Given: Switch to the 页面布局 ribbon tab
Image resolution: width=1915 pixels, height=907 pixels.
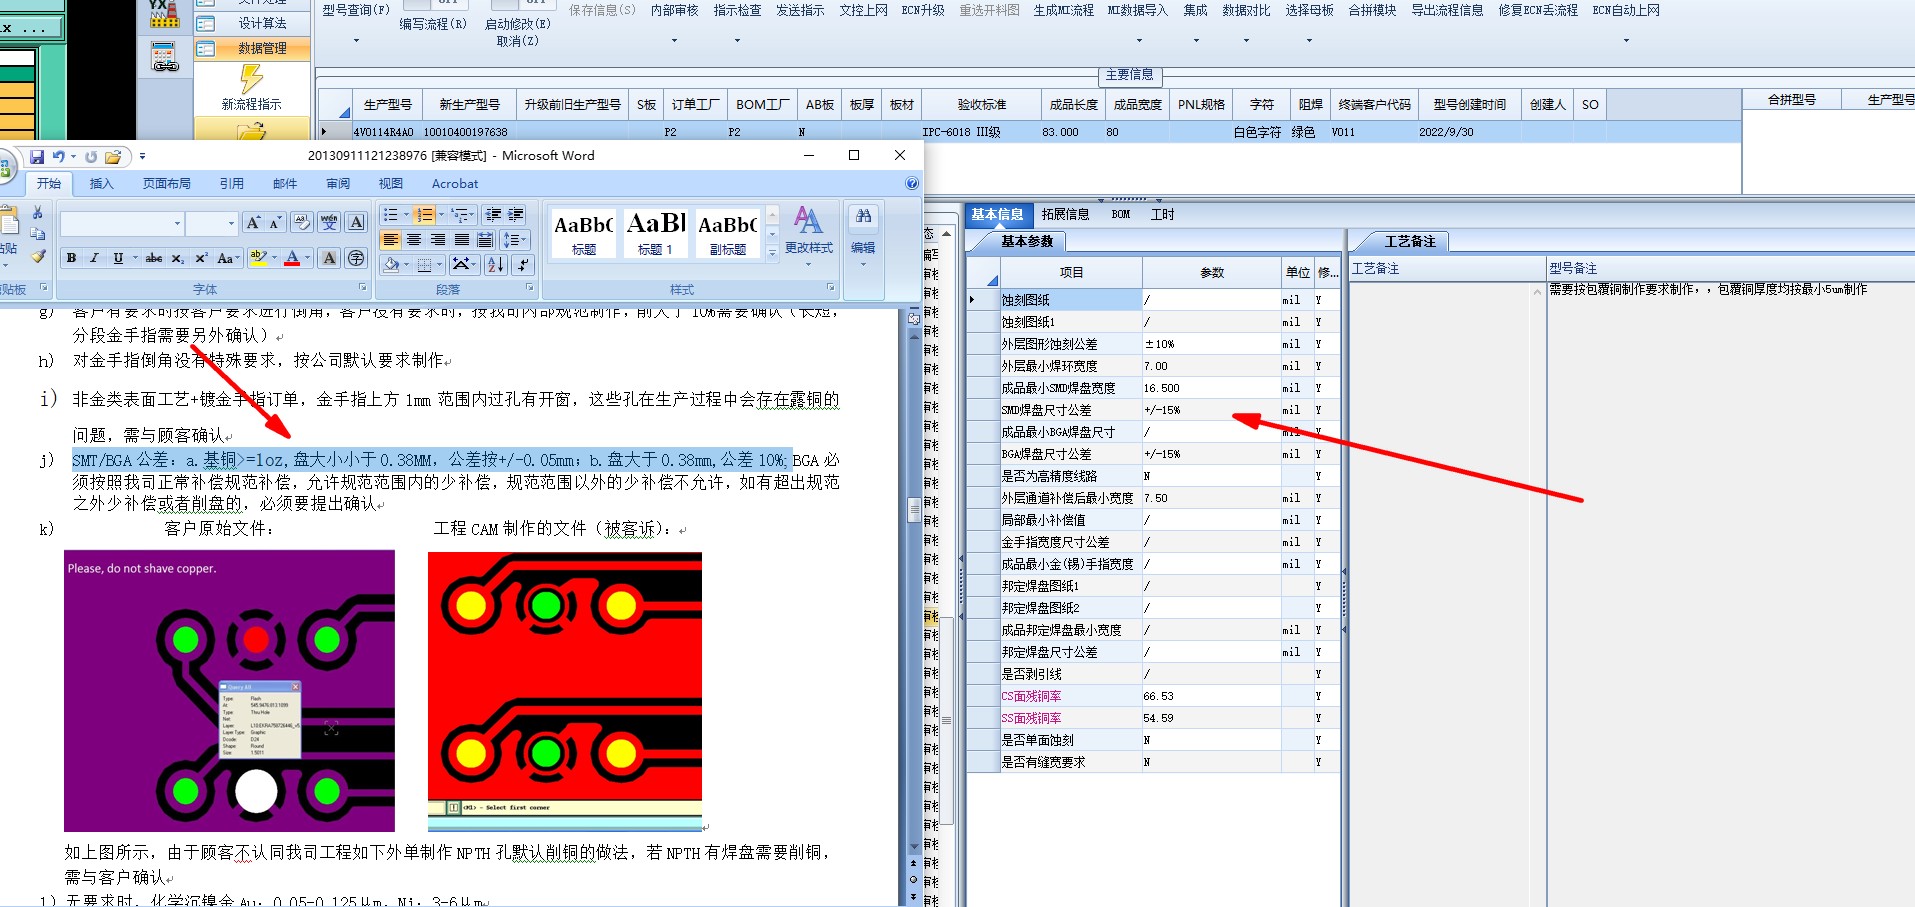Looking at the screenshot, I should coord(166,184).
